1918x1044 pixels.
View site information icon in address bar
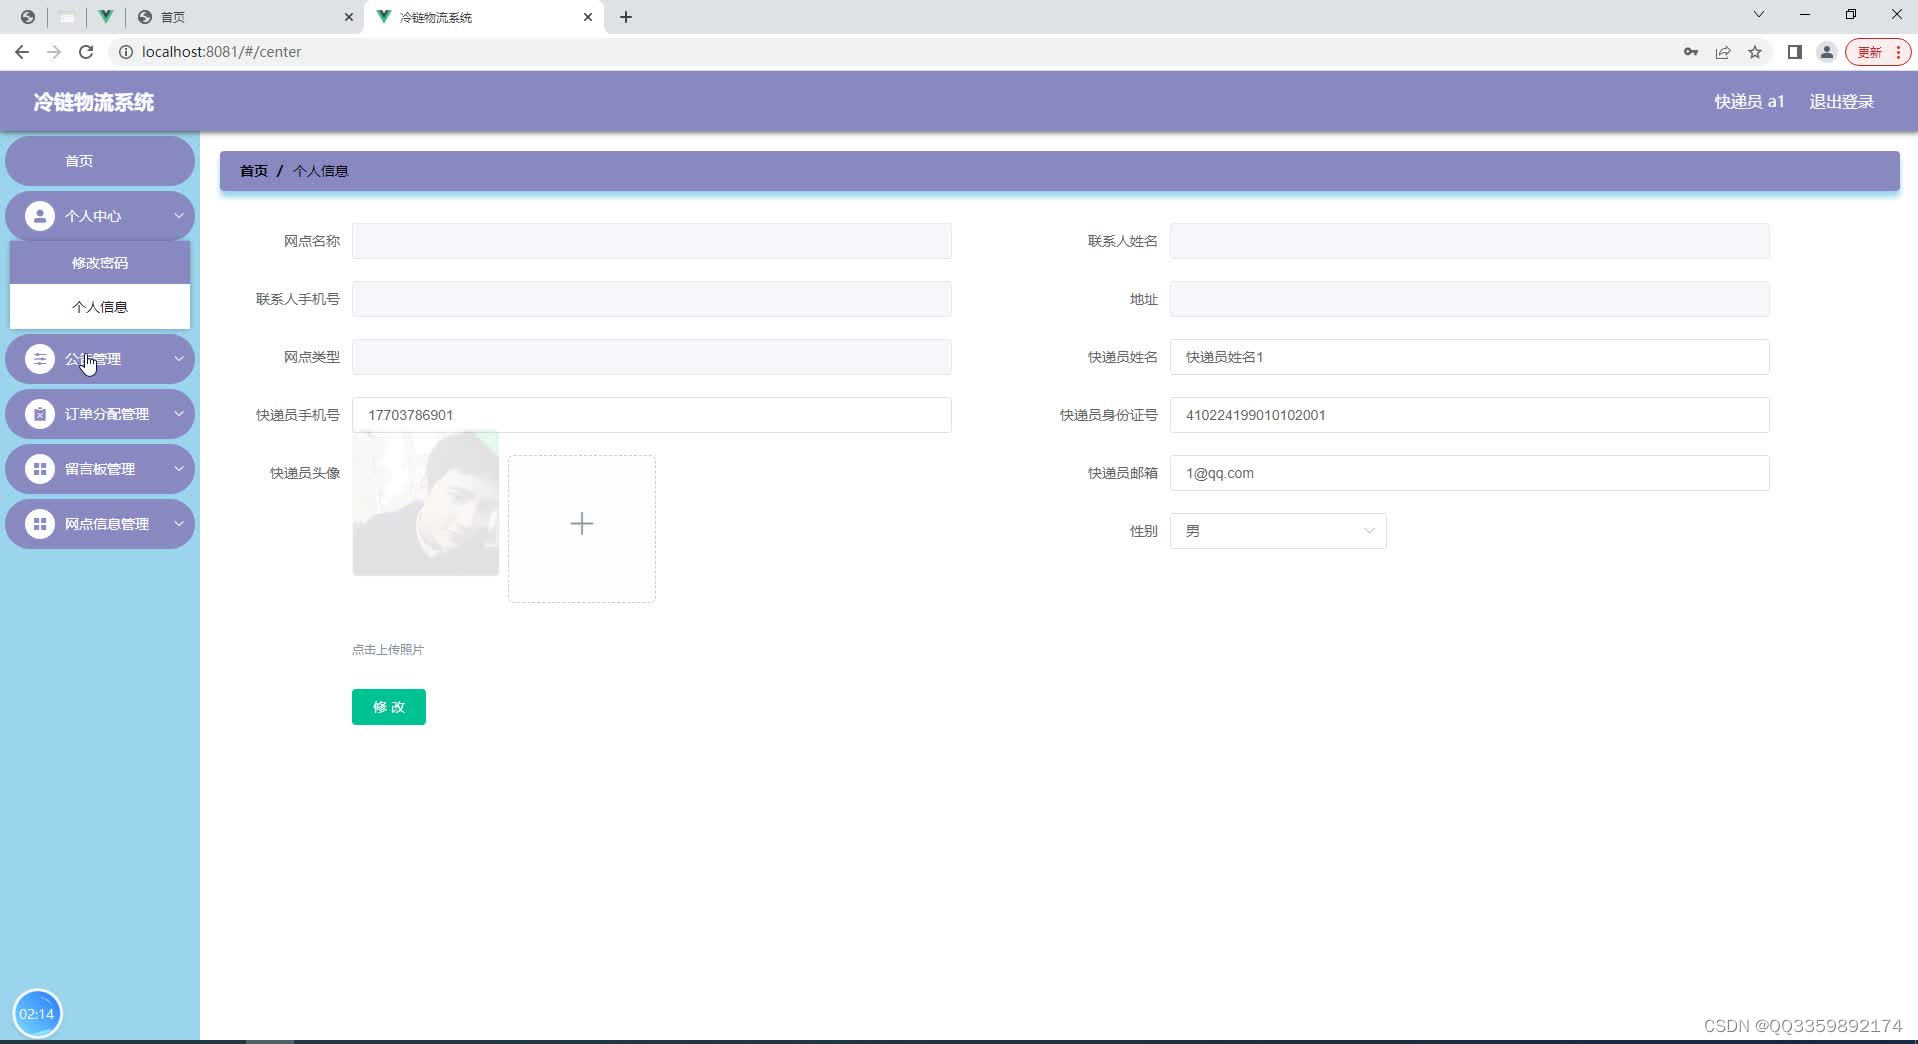(x=126, y=52)
